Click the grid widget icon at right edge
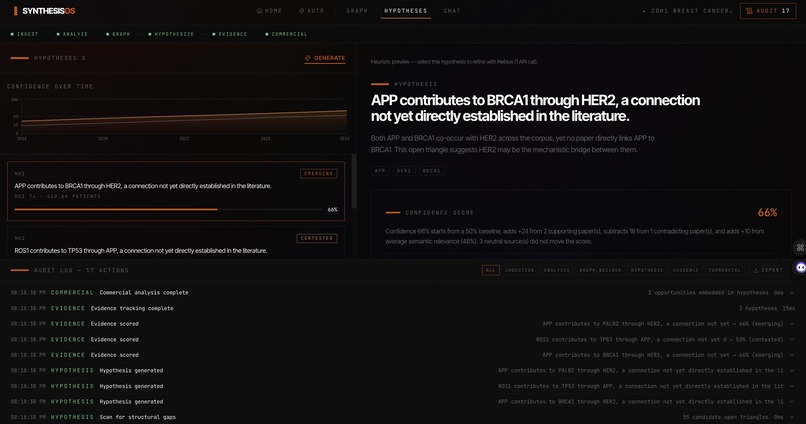 [x=800, y=248]
